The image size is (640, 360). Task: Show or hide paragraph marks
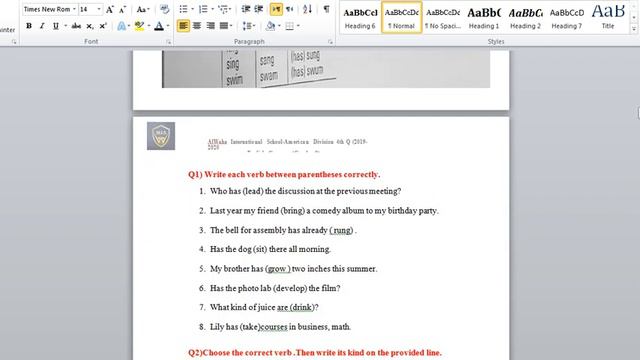pyautogui.click(x=327, y=9)
